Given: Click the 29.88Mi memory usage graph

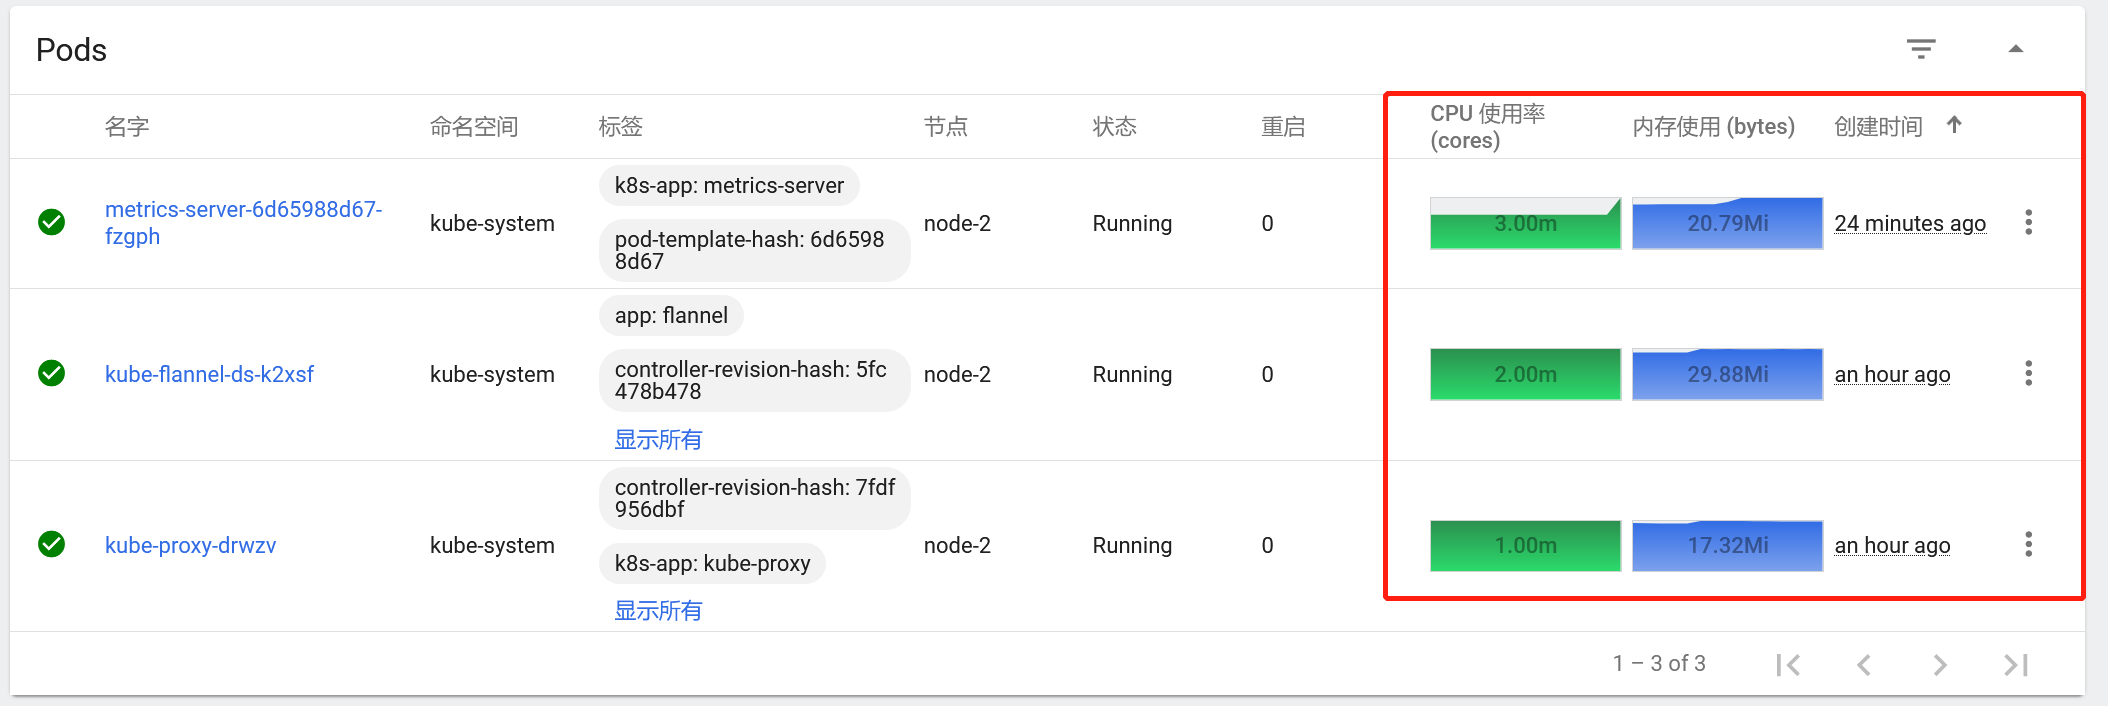Looking at the screenshot, I should [1727, 374].
